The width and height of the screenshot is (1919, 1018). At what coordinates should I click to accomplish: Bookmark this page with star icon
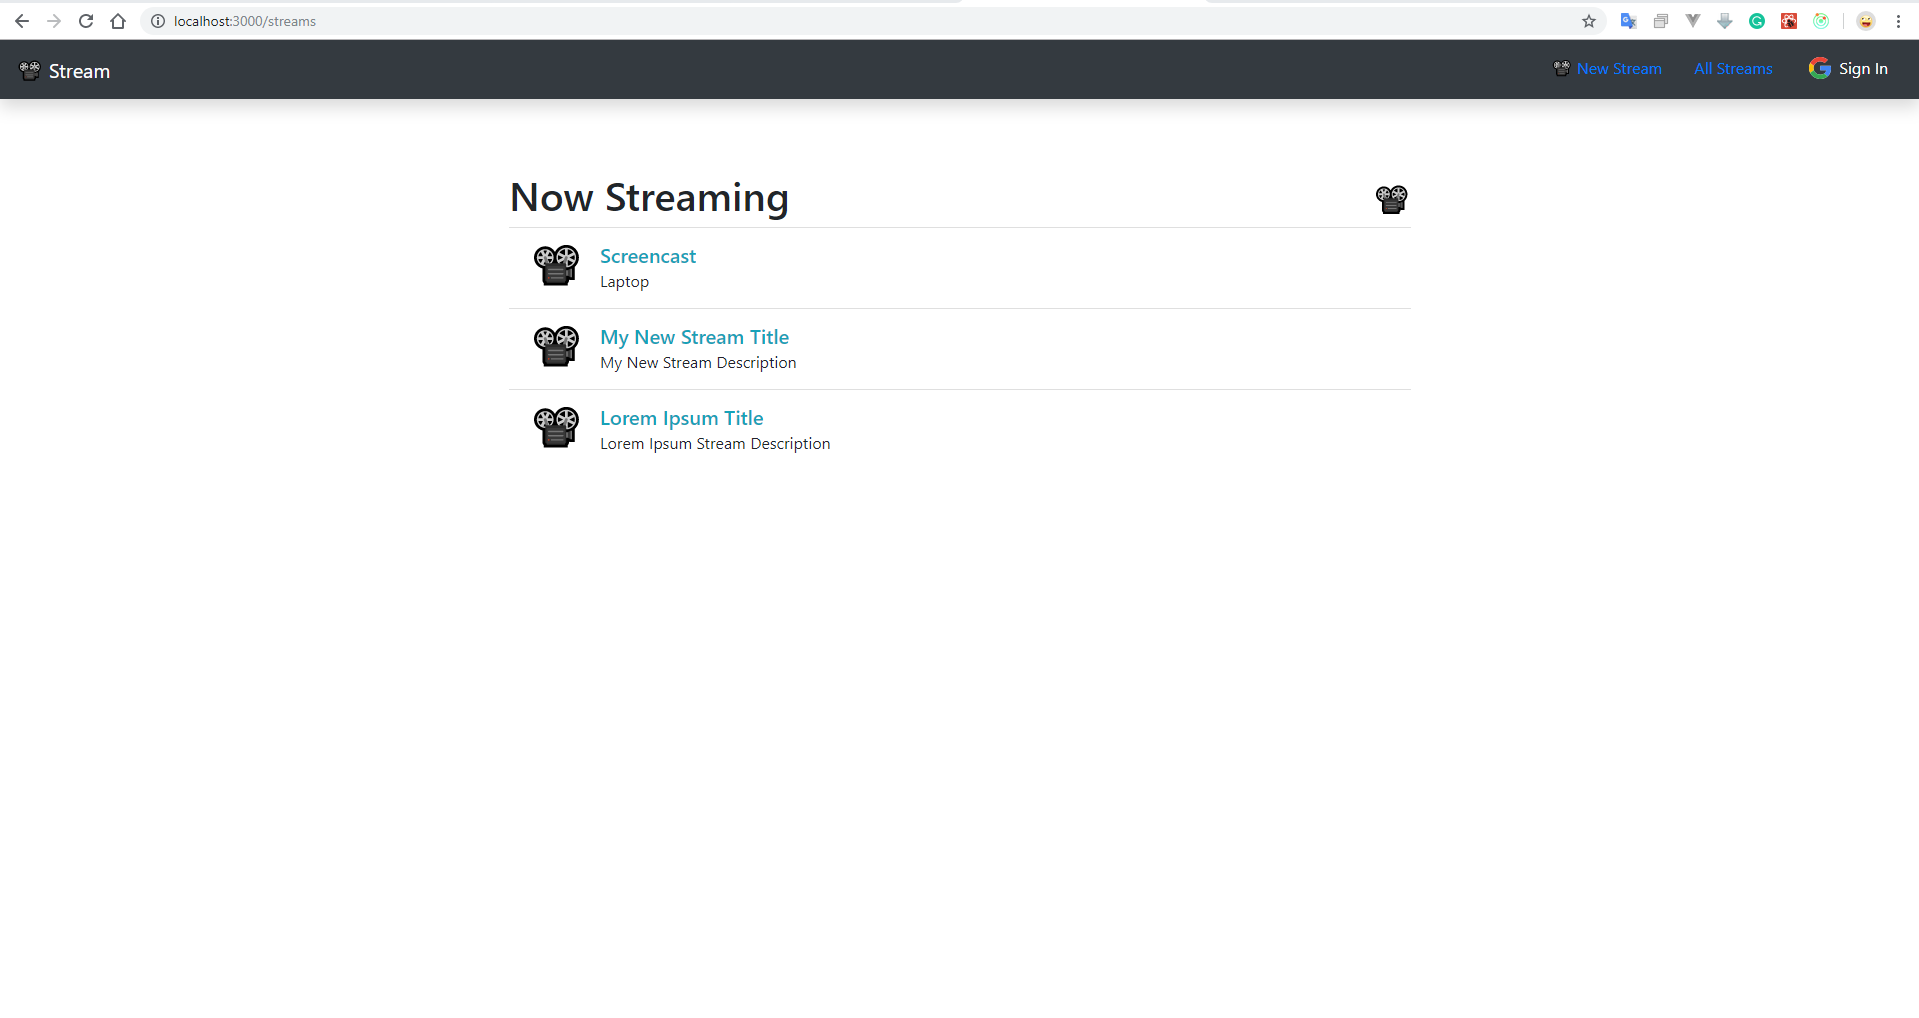(x=1589, y=21)
